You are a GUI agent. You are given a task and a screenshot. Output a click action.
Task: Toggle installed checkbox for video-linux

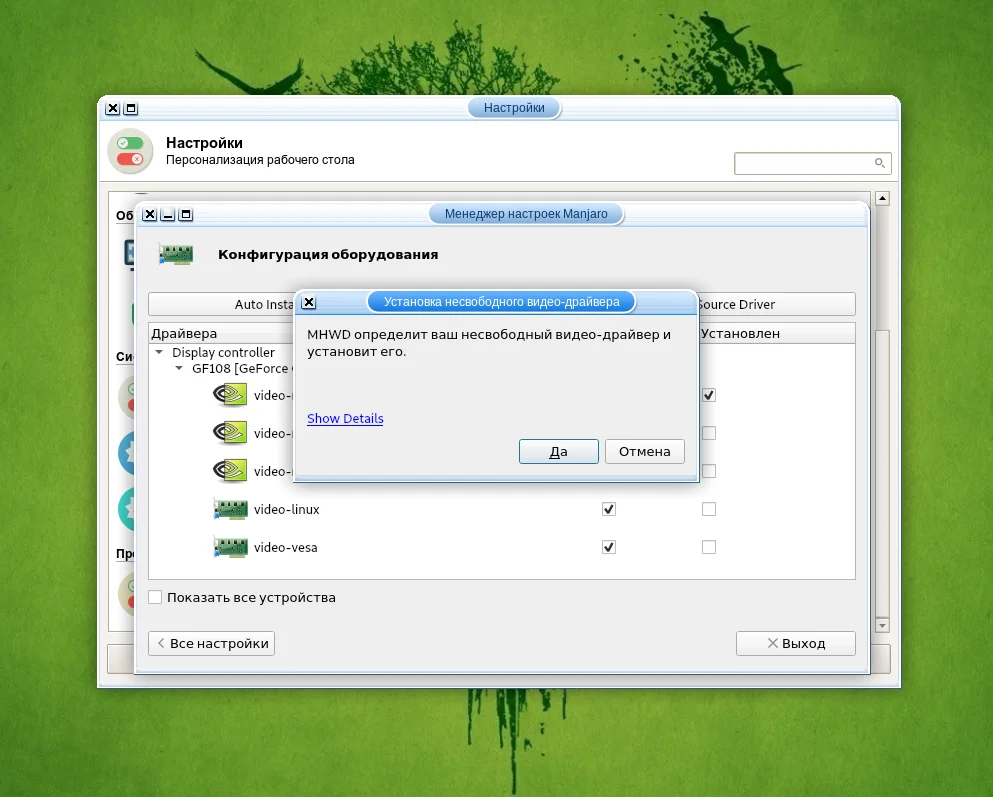pos(709,509)
